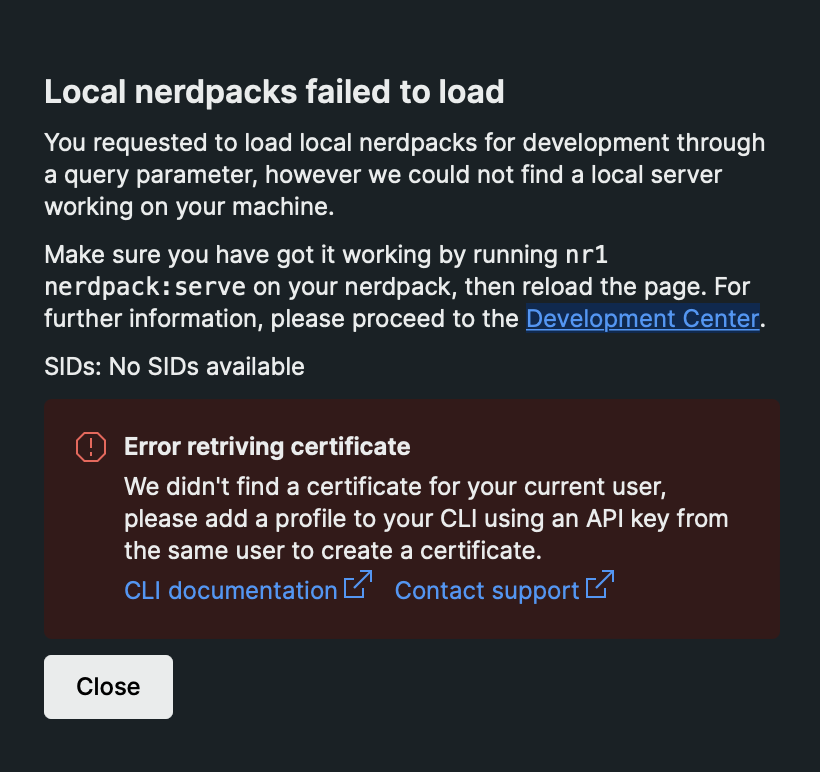
Task: Click the Close button
Action: (108, 687)
